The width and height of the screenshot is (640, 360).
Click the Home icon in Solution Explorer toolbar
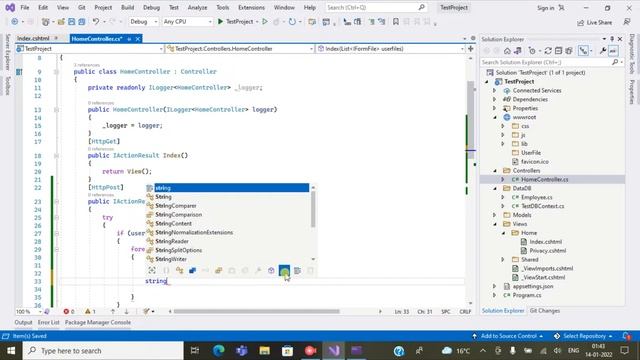pos(507,51)
